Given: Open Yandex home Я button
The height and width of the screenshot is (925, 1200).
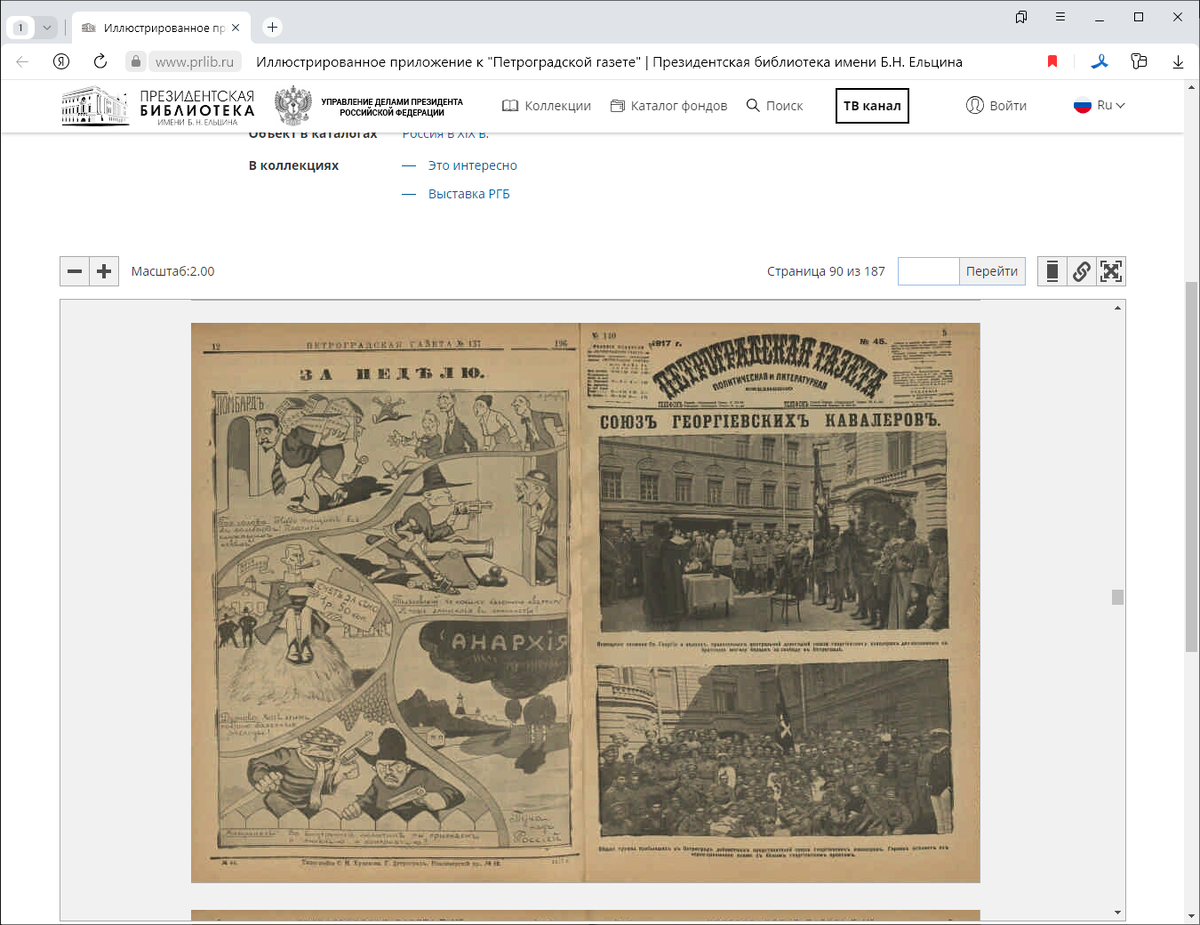Looking at the screenshot, I should [x=62, y=61].
